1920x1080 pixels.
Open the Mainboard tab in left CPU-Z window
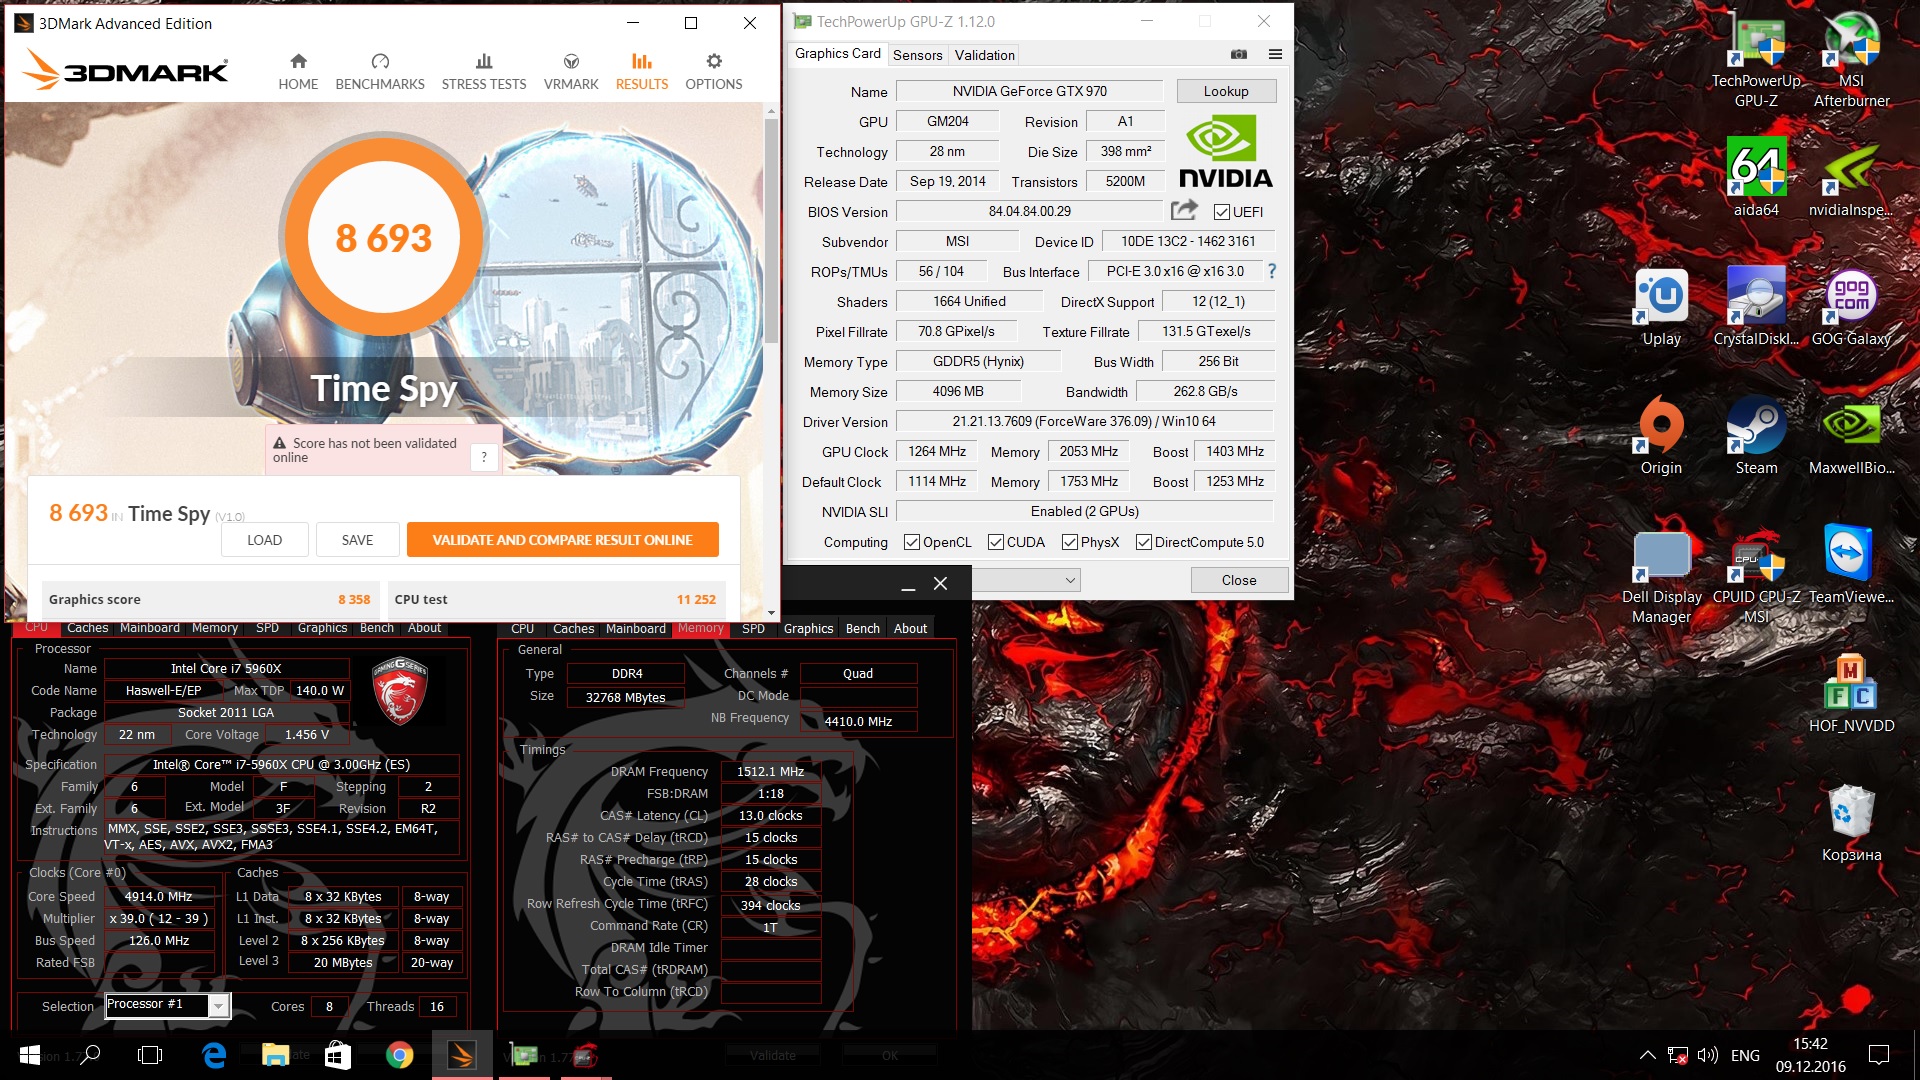(150, 628)
